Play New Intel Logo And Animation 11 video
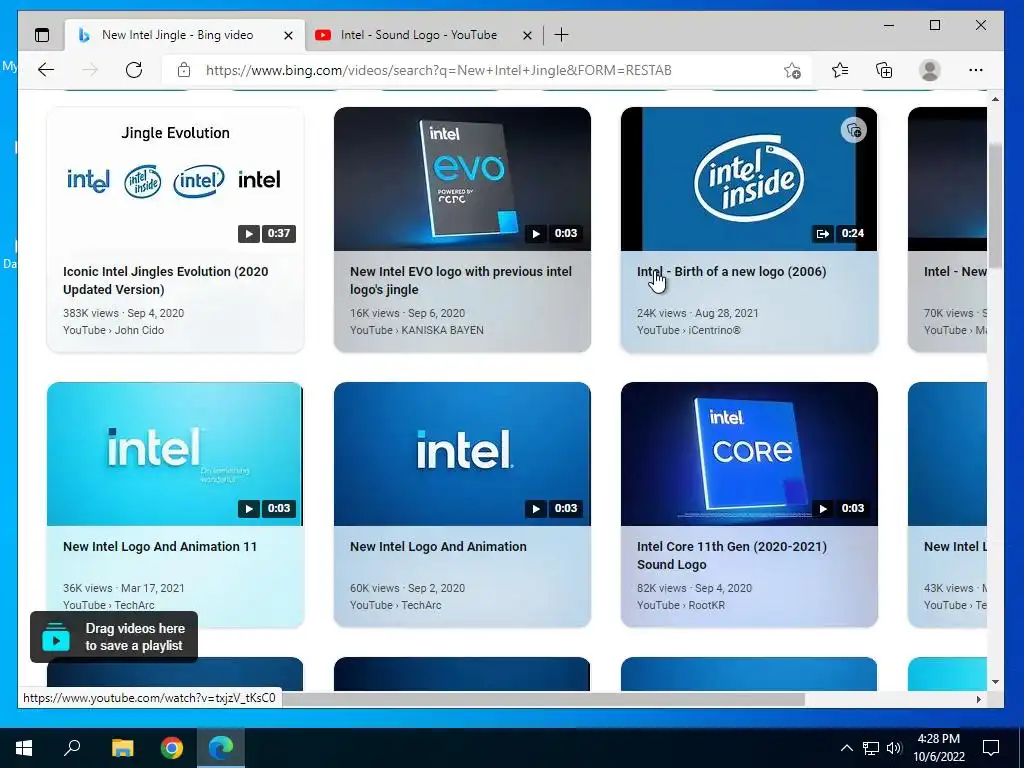This screenshot has height=768, width=1024. (248, 508)
